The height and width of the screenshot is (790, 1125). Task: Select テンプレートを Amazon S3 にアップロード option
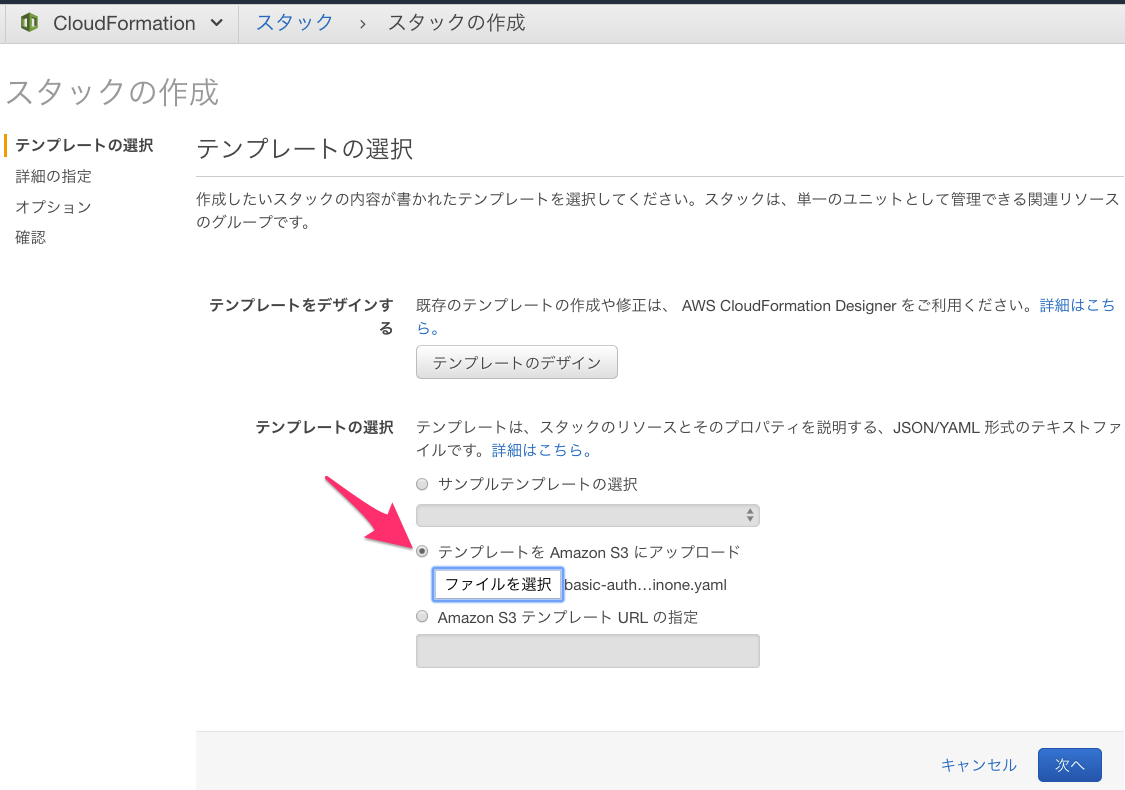[x=421, y=551]
